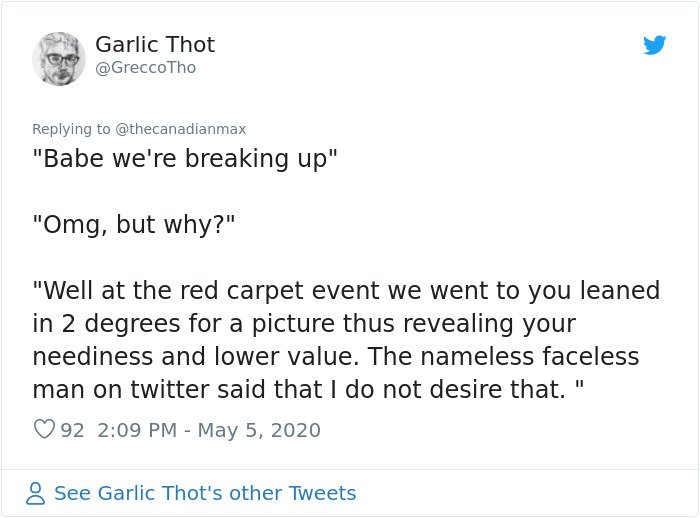Click the "Replying to" label
Viewport: 700px width, 518px height.
point(72,129)
